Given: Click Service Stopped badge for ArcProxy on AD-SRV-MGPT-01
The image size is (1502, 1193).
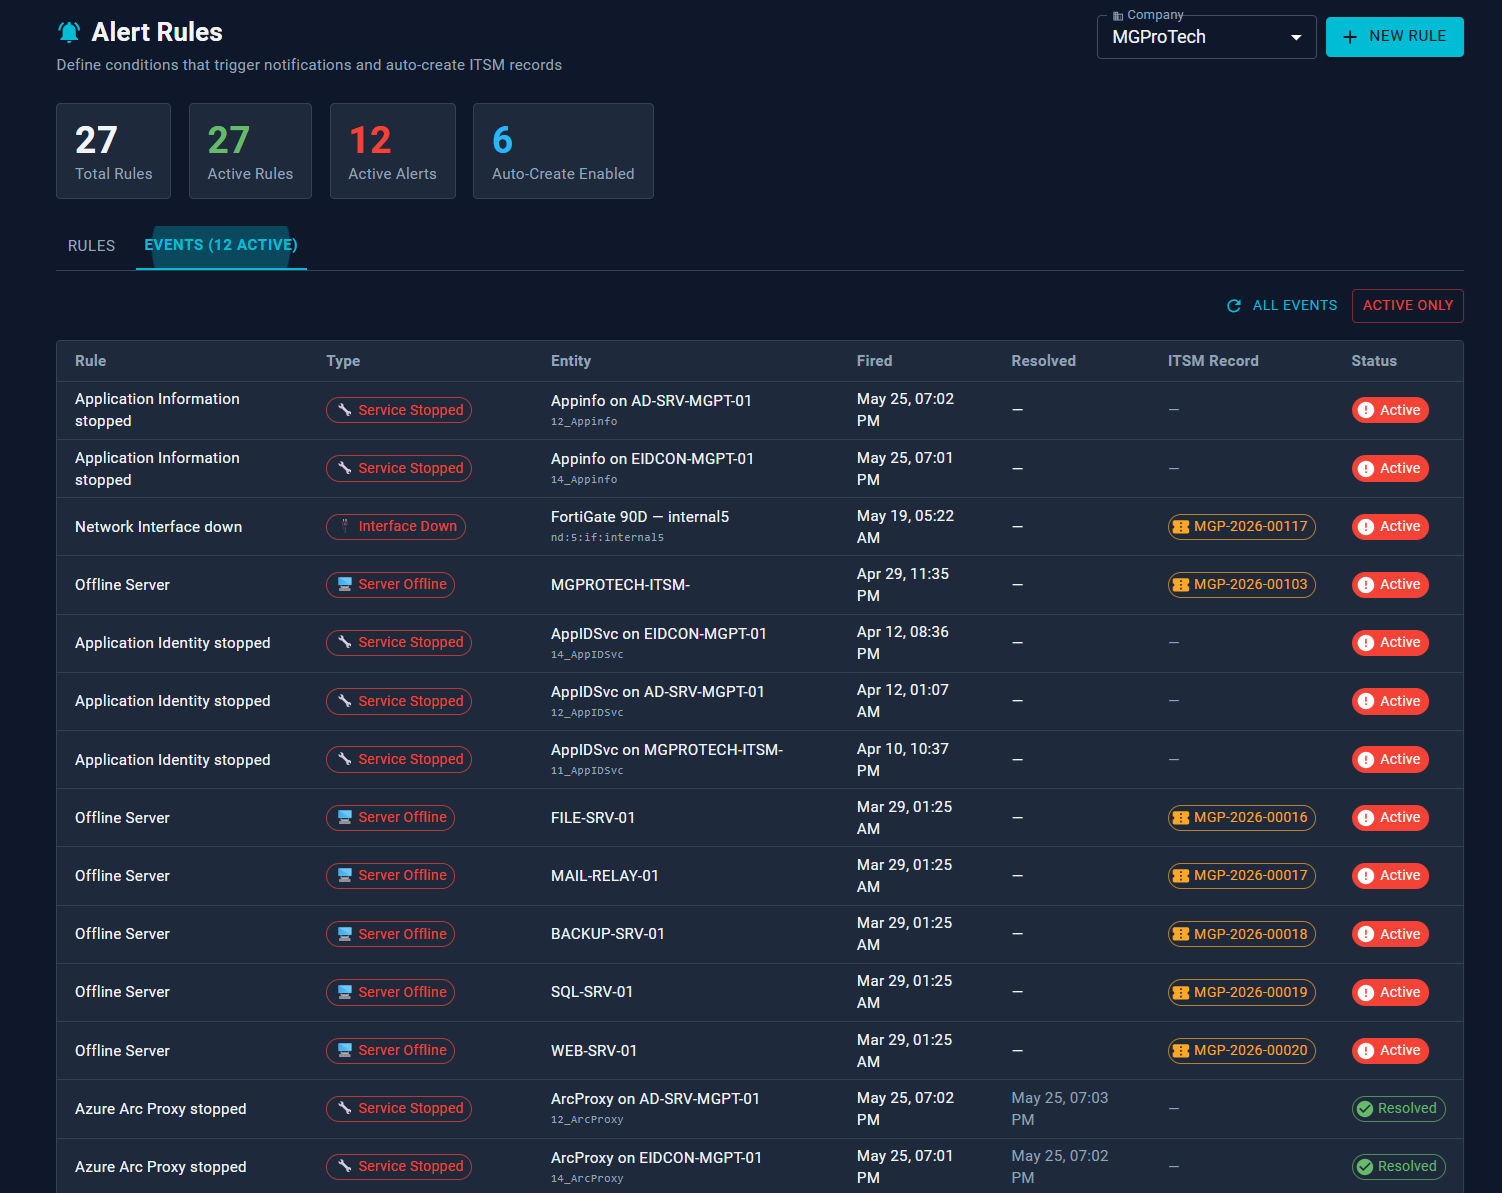Looking at the screenshot, I should pyautogui.click(x=399, y=1109).
